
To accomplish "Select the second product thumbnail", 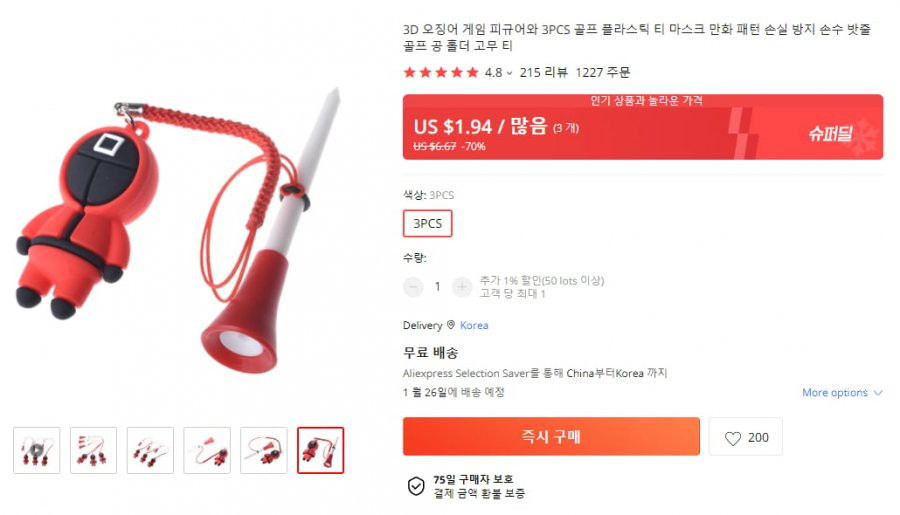I will pyautogui.click(x=94, y=450).
